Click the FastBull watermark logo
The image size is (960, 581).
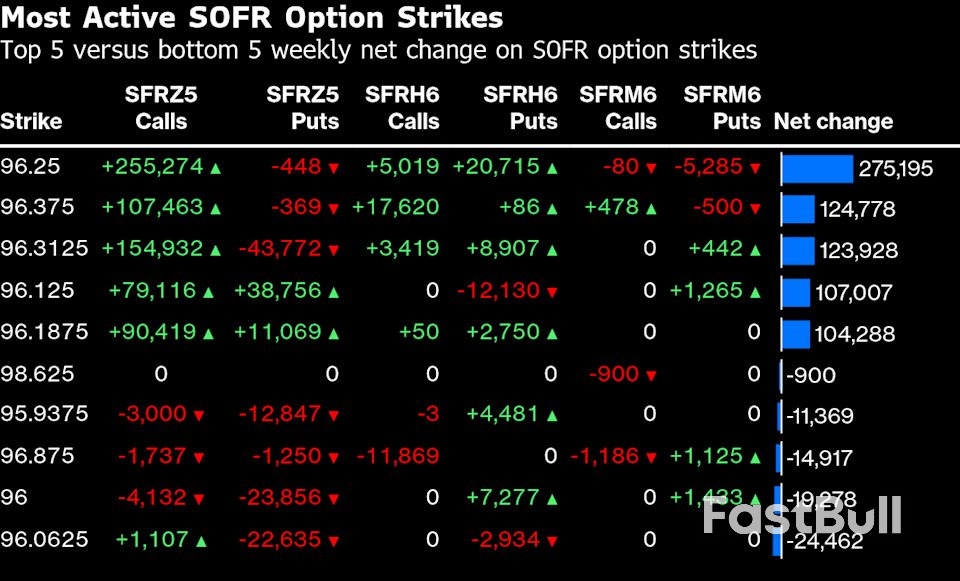(x=802, y=515)
